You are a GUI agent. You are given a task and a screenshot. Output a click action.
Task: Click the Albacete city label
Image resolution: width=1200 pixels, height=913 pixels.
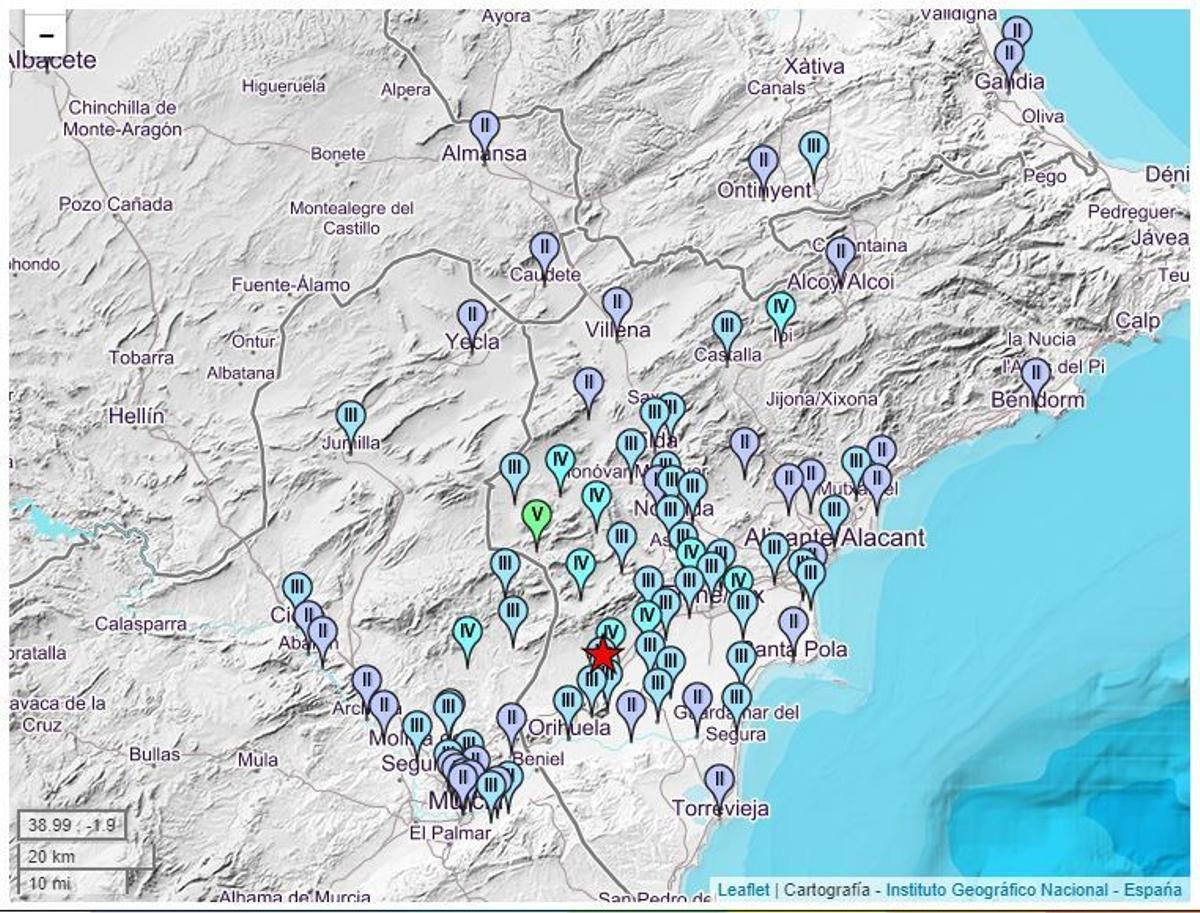click(50, 61)
